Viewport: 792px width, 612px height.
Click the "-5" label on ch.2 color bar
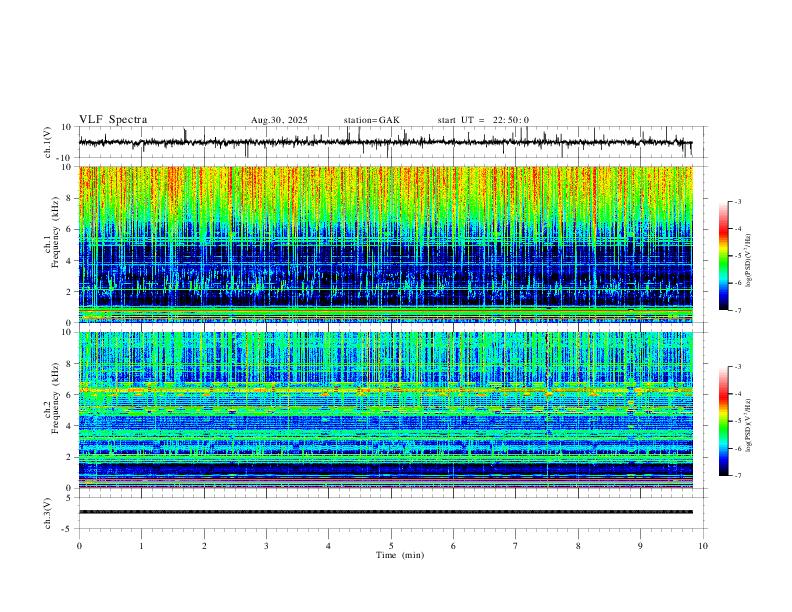pos(737,421)
